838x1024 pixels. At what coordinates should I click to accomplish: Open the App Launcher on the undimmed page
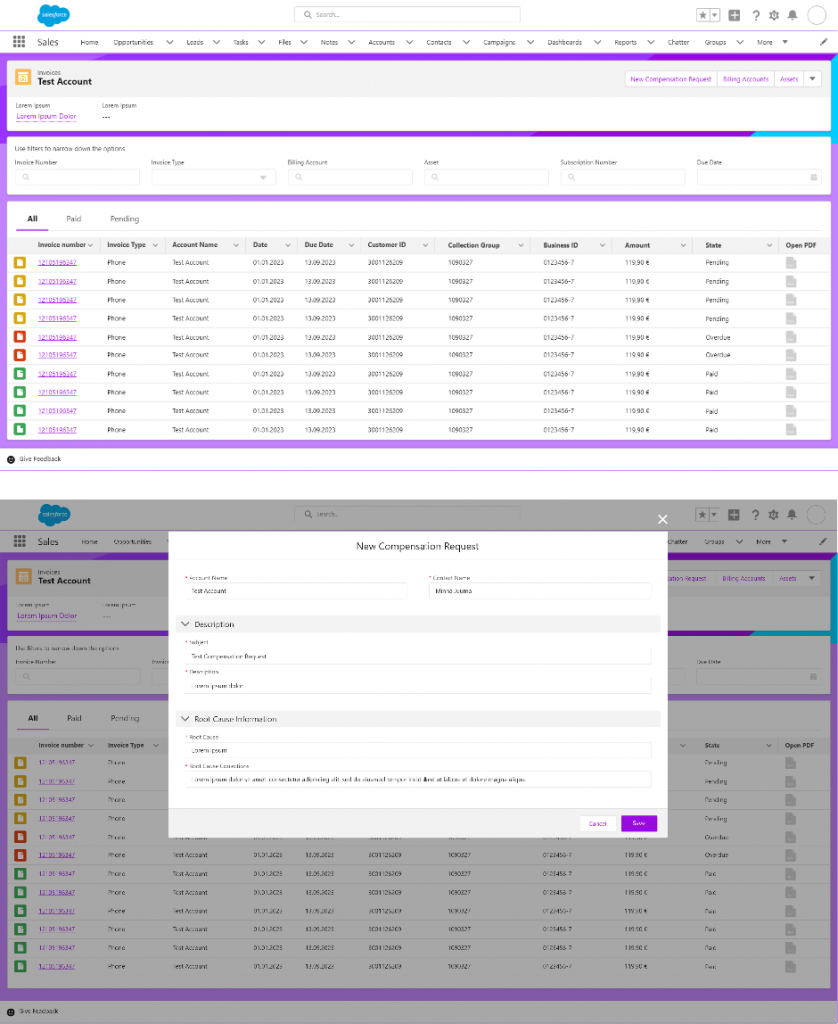(19, 42)
